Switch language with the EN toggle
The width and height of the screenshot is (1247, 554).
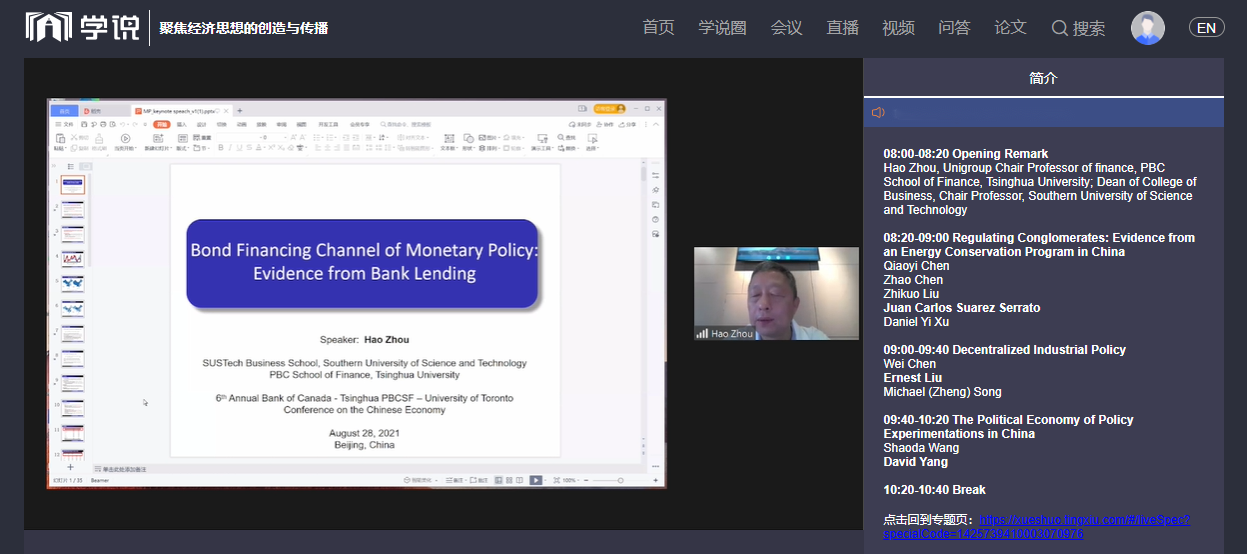coord(1206,28)
